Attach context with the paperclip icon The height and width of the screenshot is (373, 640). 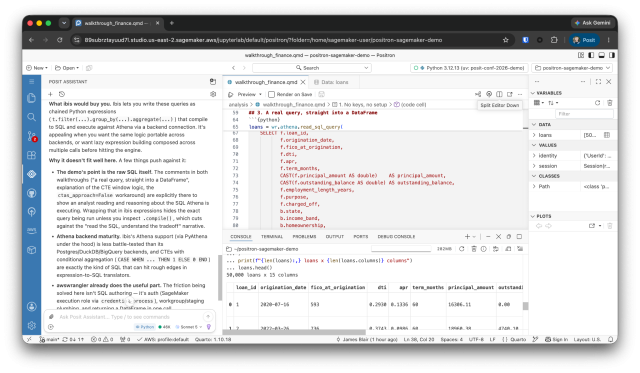pyautogui.click(x=51, y=317)
